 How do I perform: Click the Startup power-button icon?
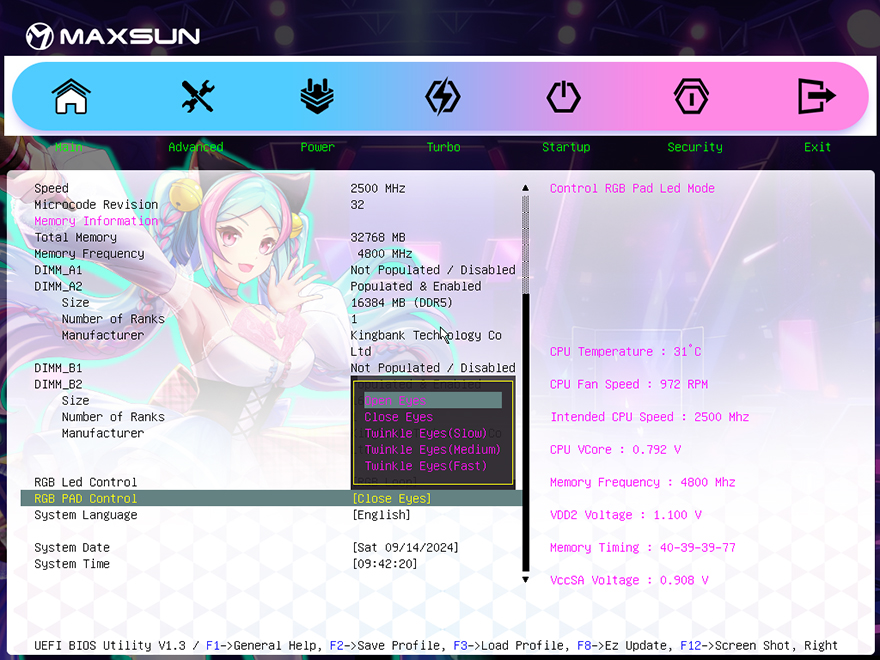pos(563,97)
